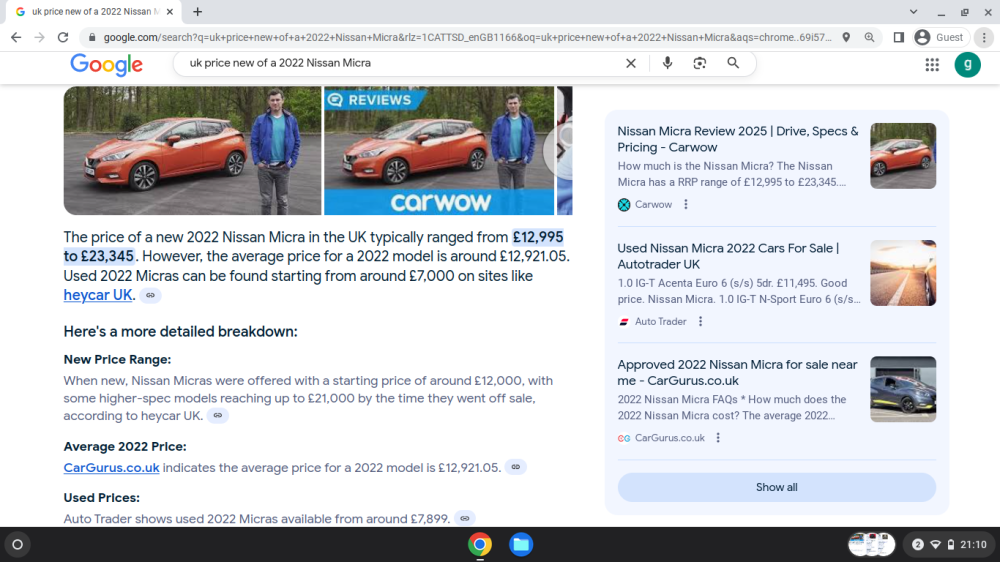Open more options for Carwow source
The image size is (1000, 562).
tap(686, 205)
